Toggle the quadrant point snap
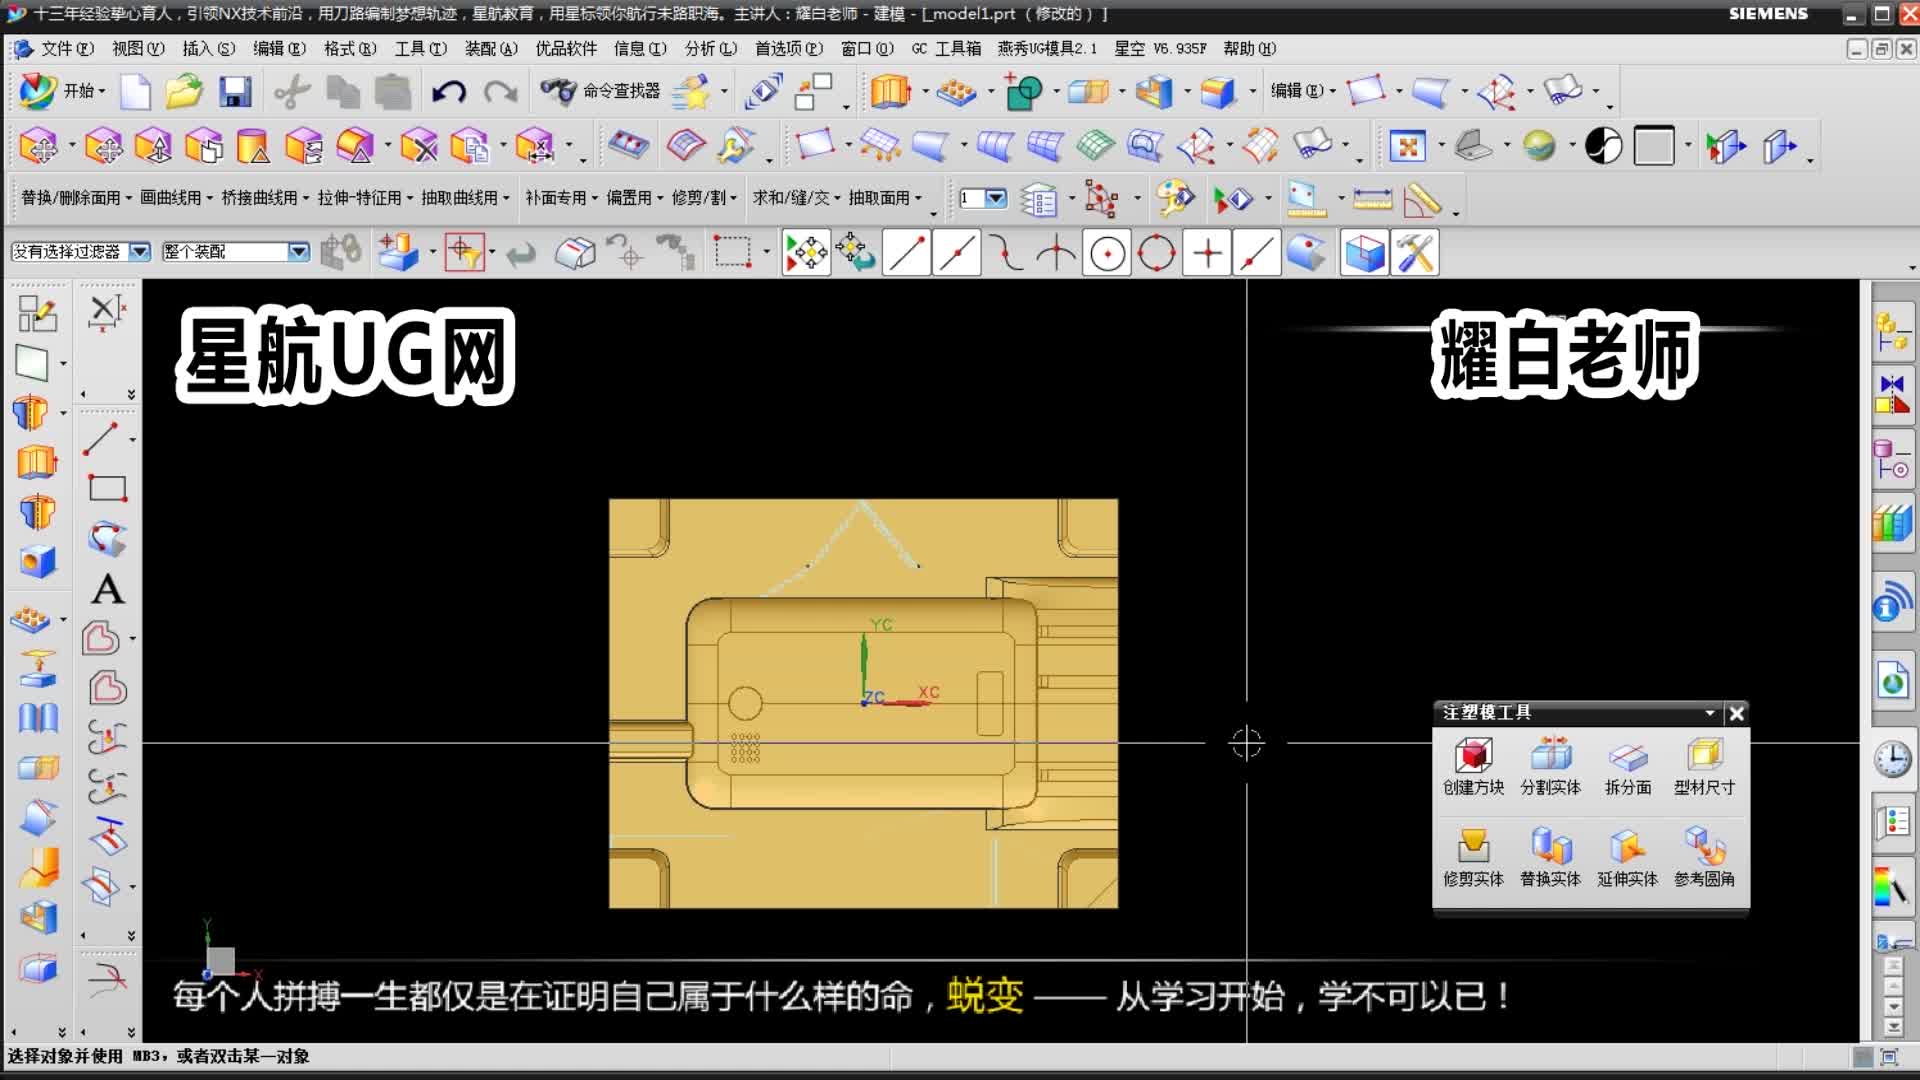Screen dimensions: 1920x1080 [x=1157, y=253]
